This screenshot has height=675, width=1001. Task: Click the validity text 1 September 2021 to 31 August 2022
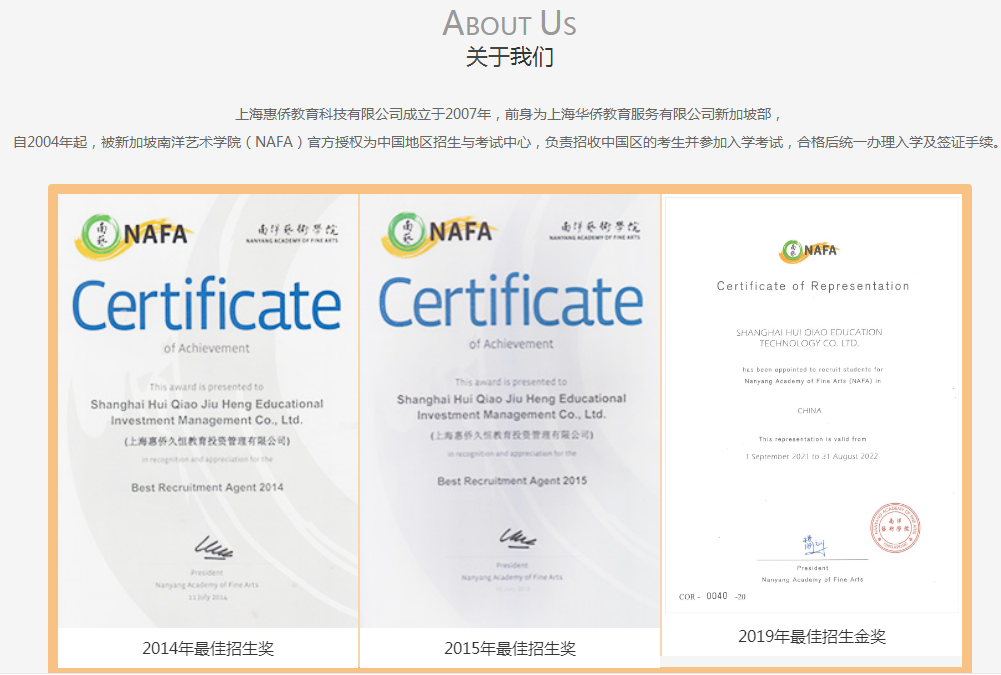[x=811, y=457]
